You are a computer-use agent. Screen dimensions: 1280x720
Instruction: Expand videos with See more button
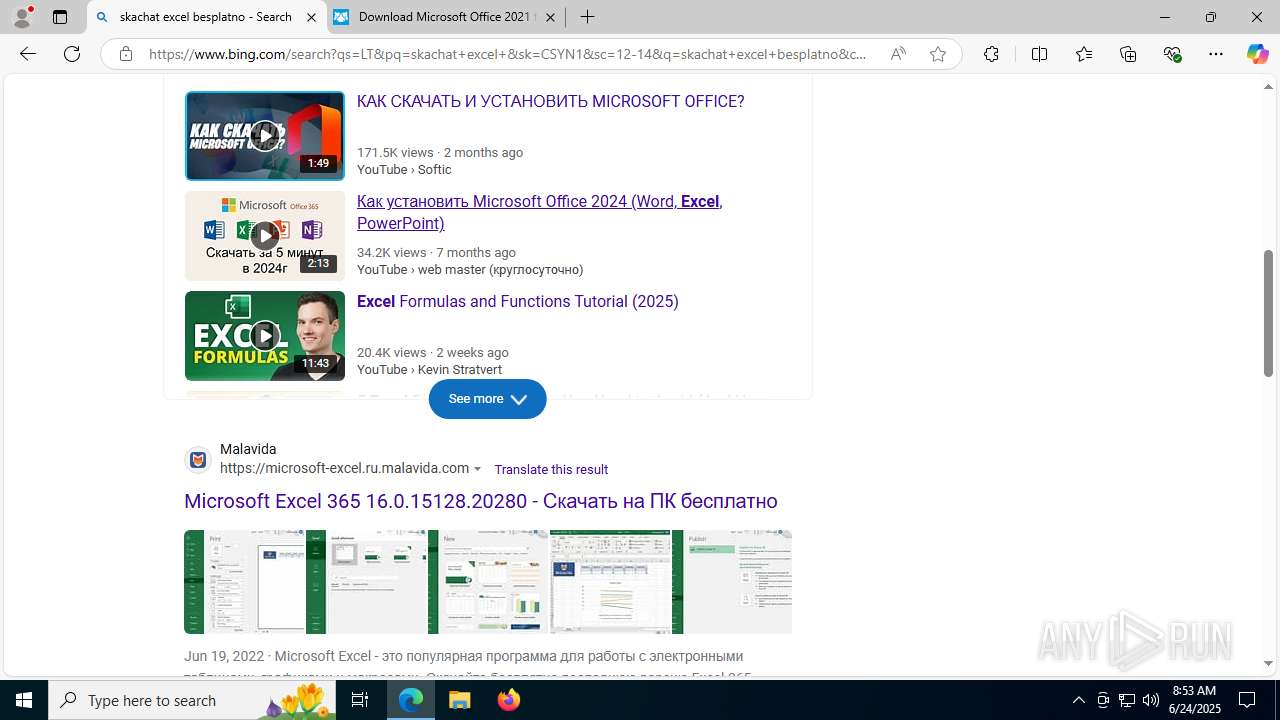pos(488,399)
